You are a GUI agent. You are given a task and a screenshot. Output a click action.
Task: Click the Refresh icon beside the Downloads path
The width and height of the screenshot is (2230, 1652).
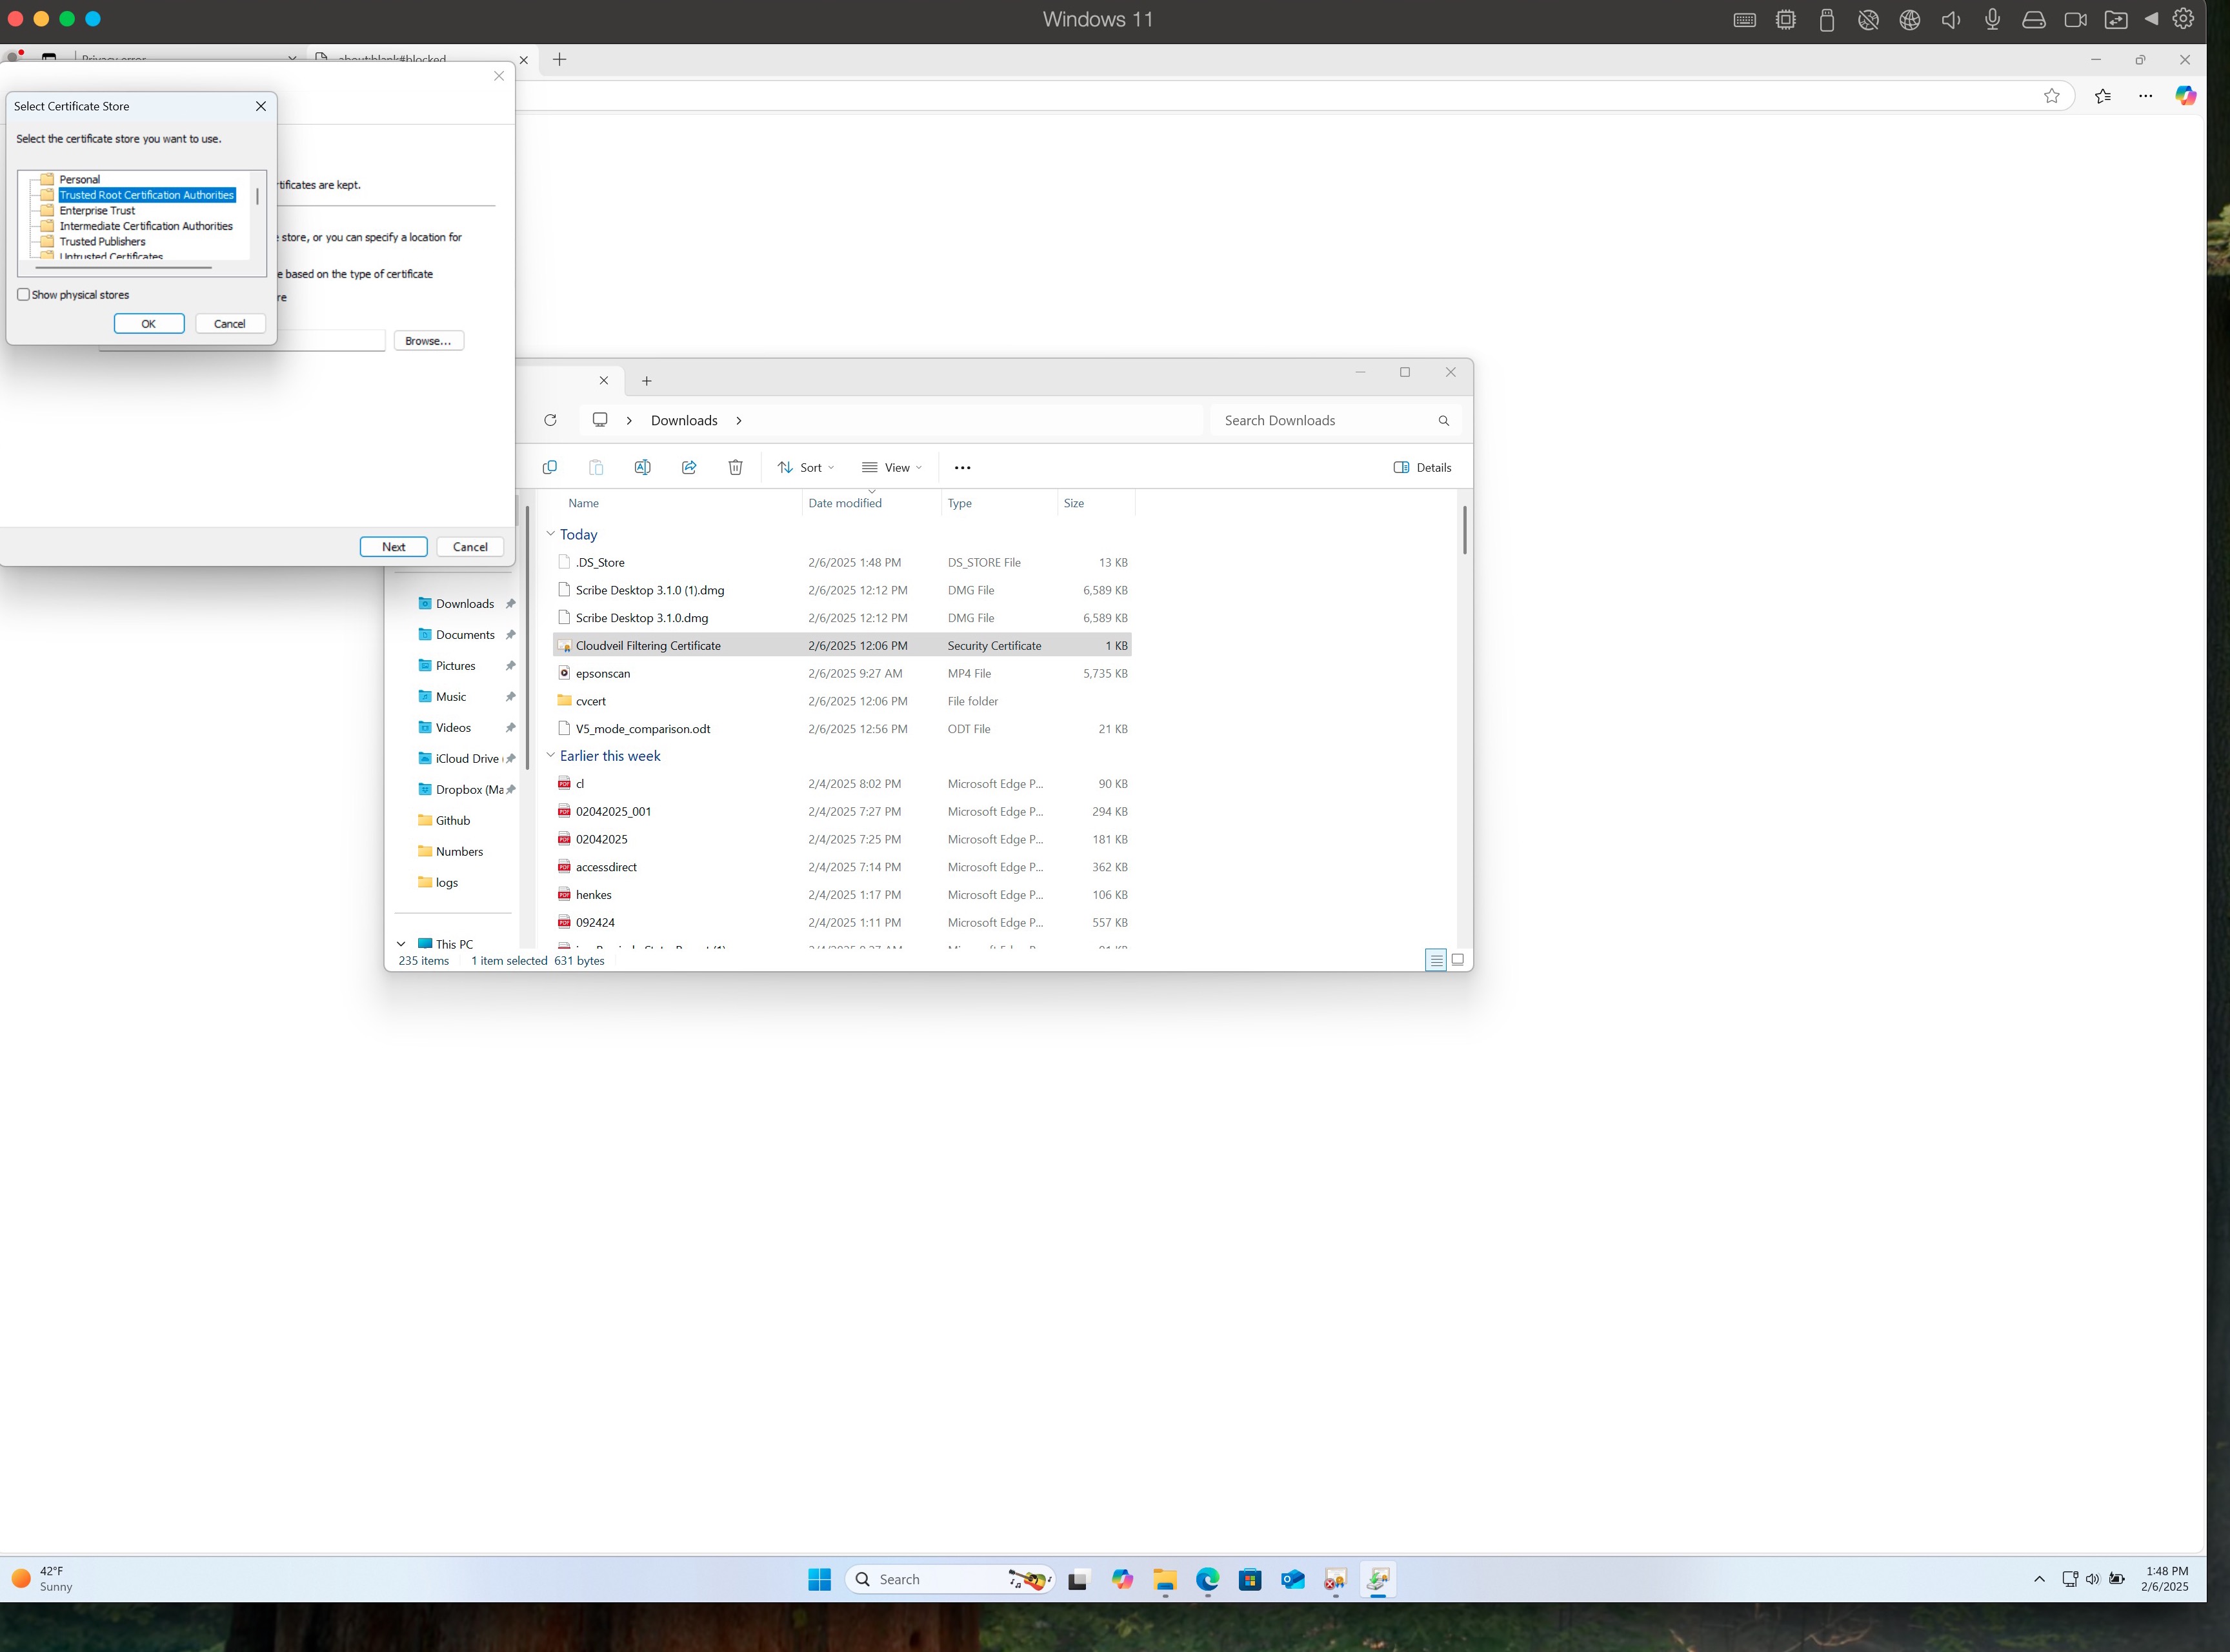[550, 420]
